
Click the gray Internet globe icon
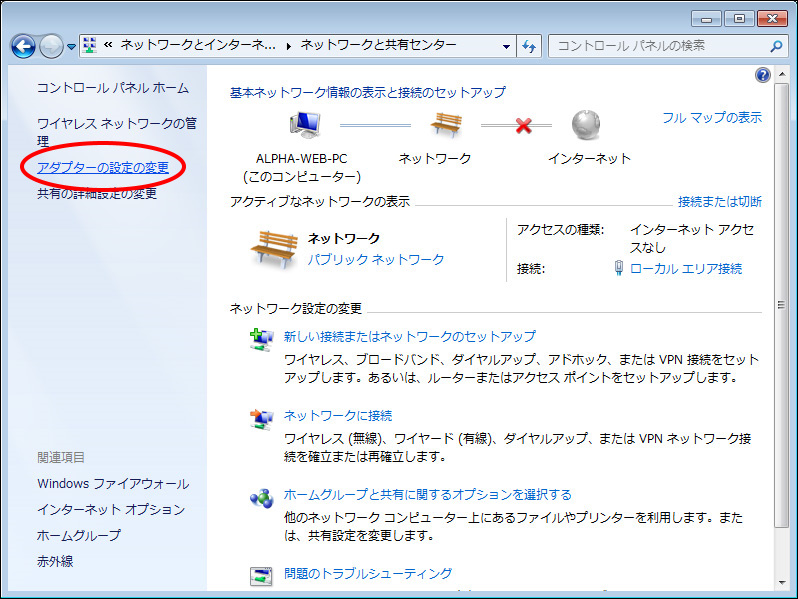(588, 125)
